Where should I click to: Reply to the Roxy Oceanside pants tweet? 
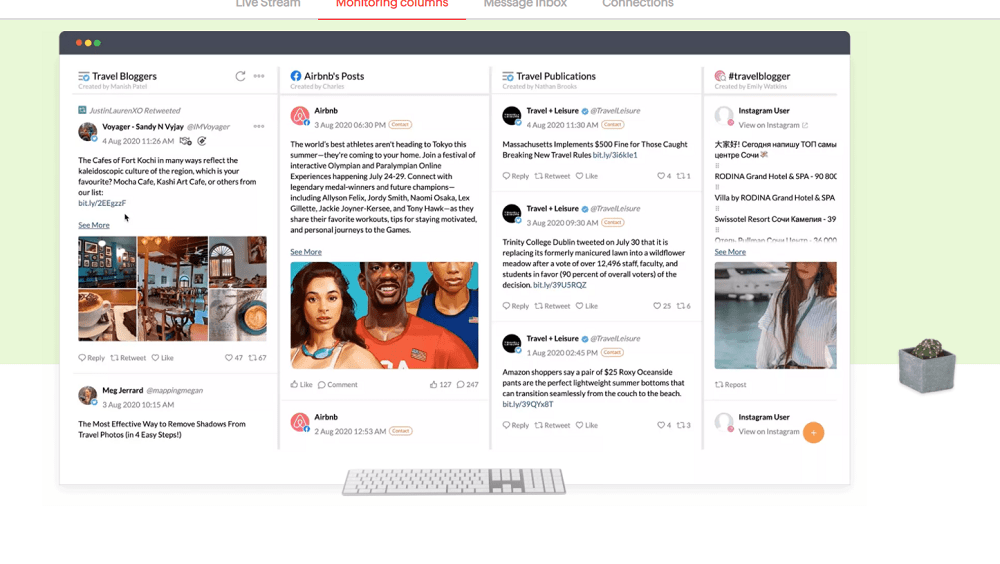tap(515, 426)
